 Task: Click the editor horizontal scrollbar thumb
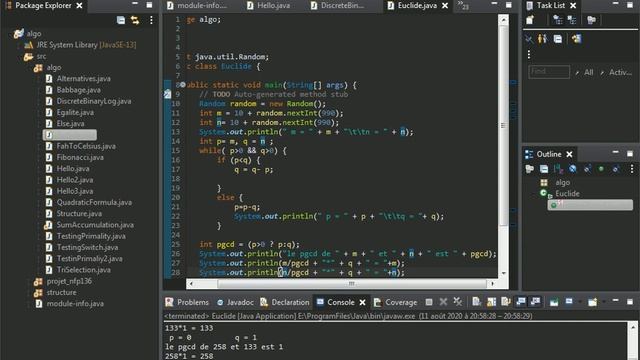click(x=351, y=284)
